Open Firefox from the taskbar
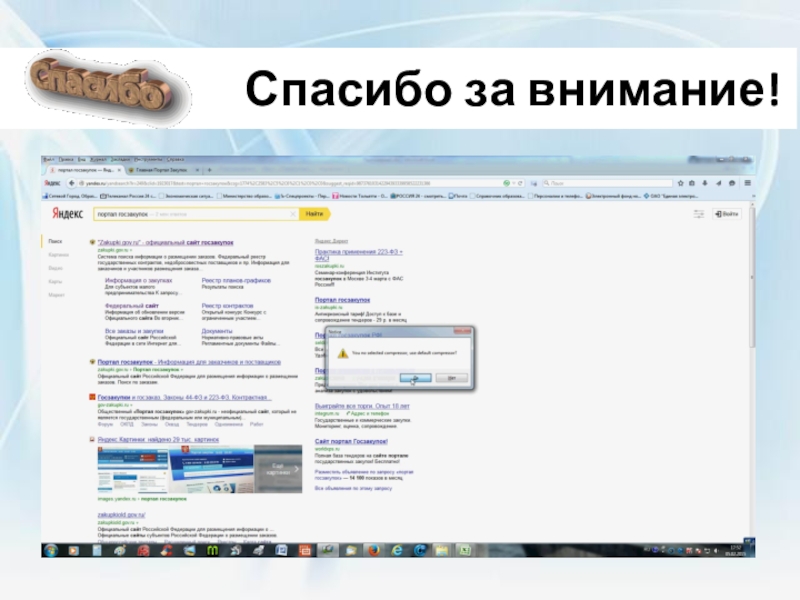800x600 pixels. (x=373, y=550)
